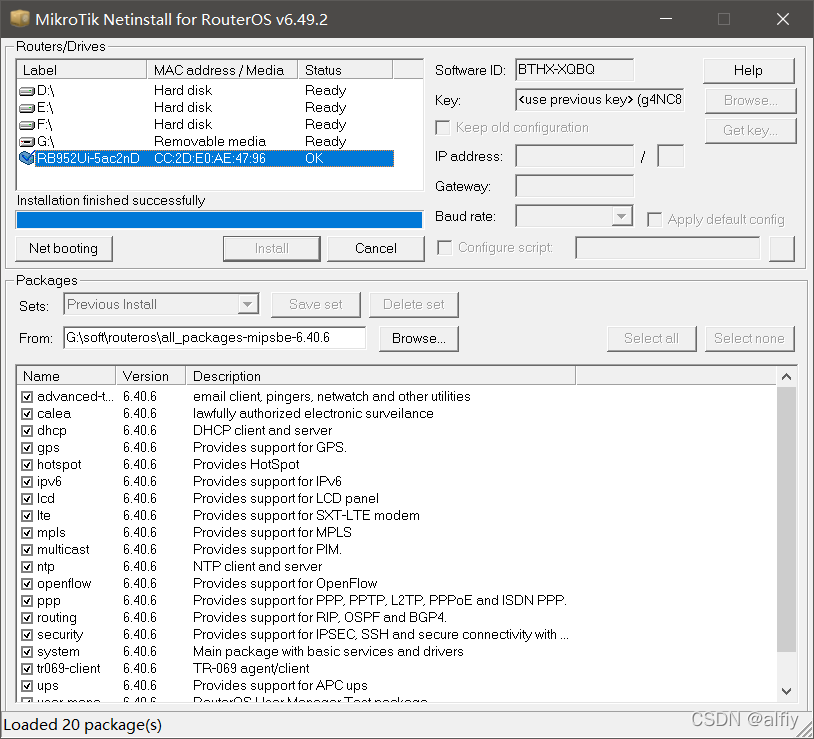Uncheck the hotspot package checkbox
814x739 pixels.
tap(27, 465)
